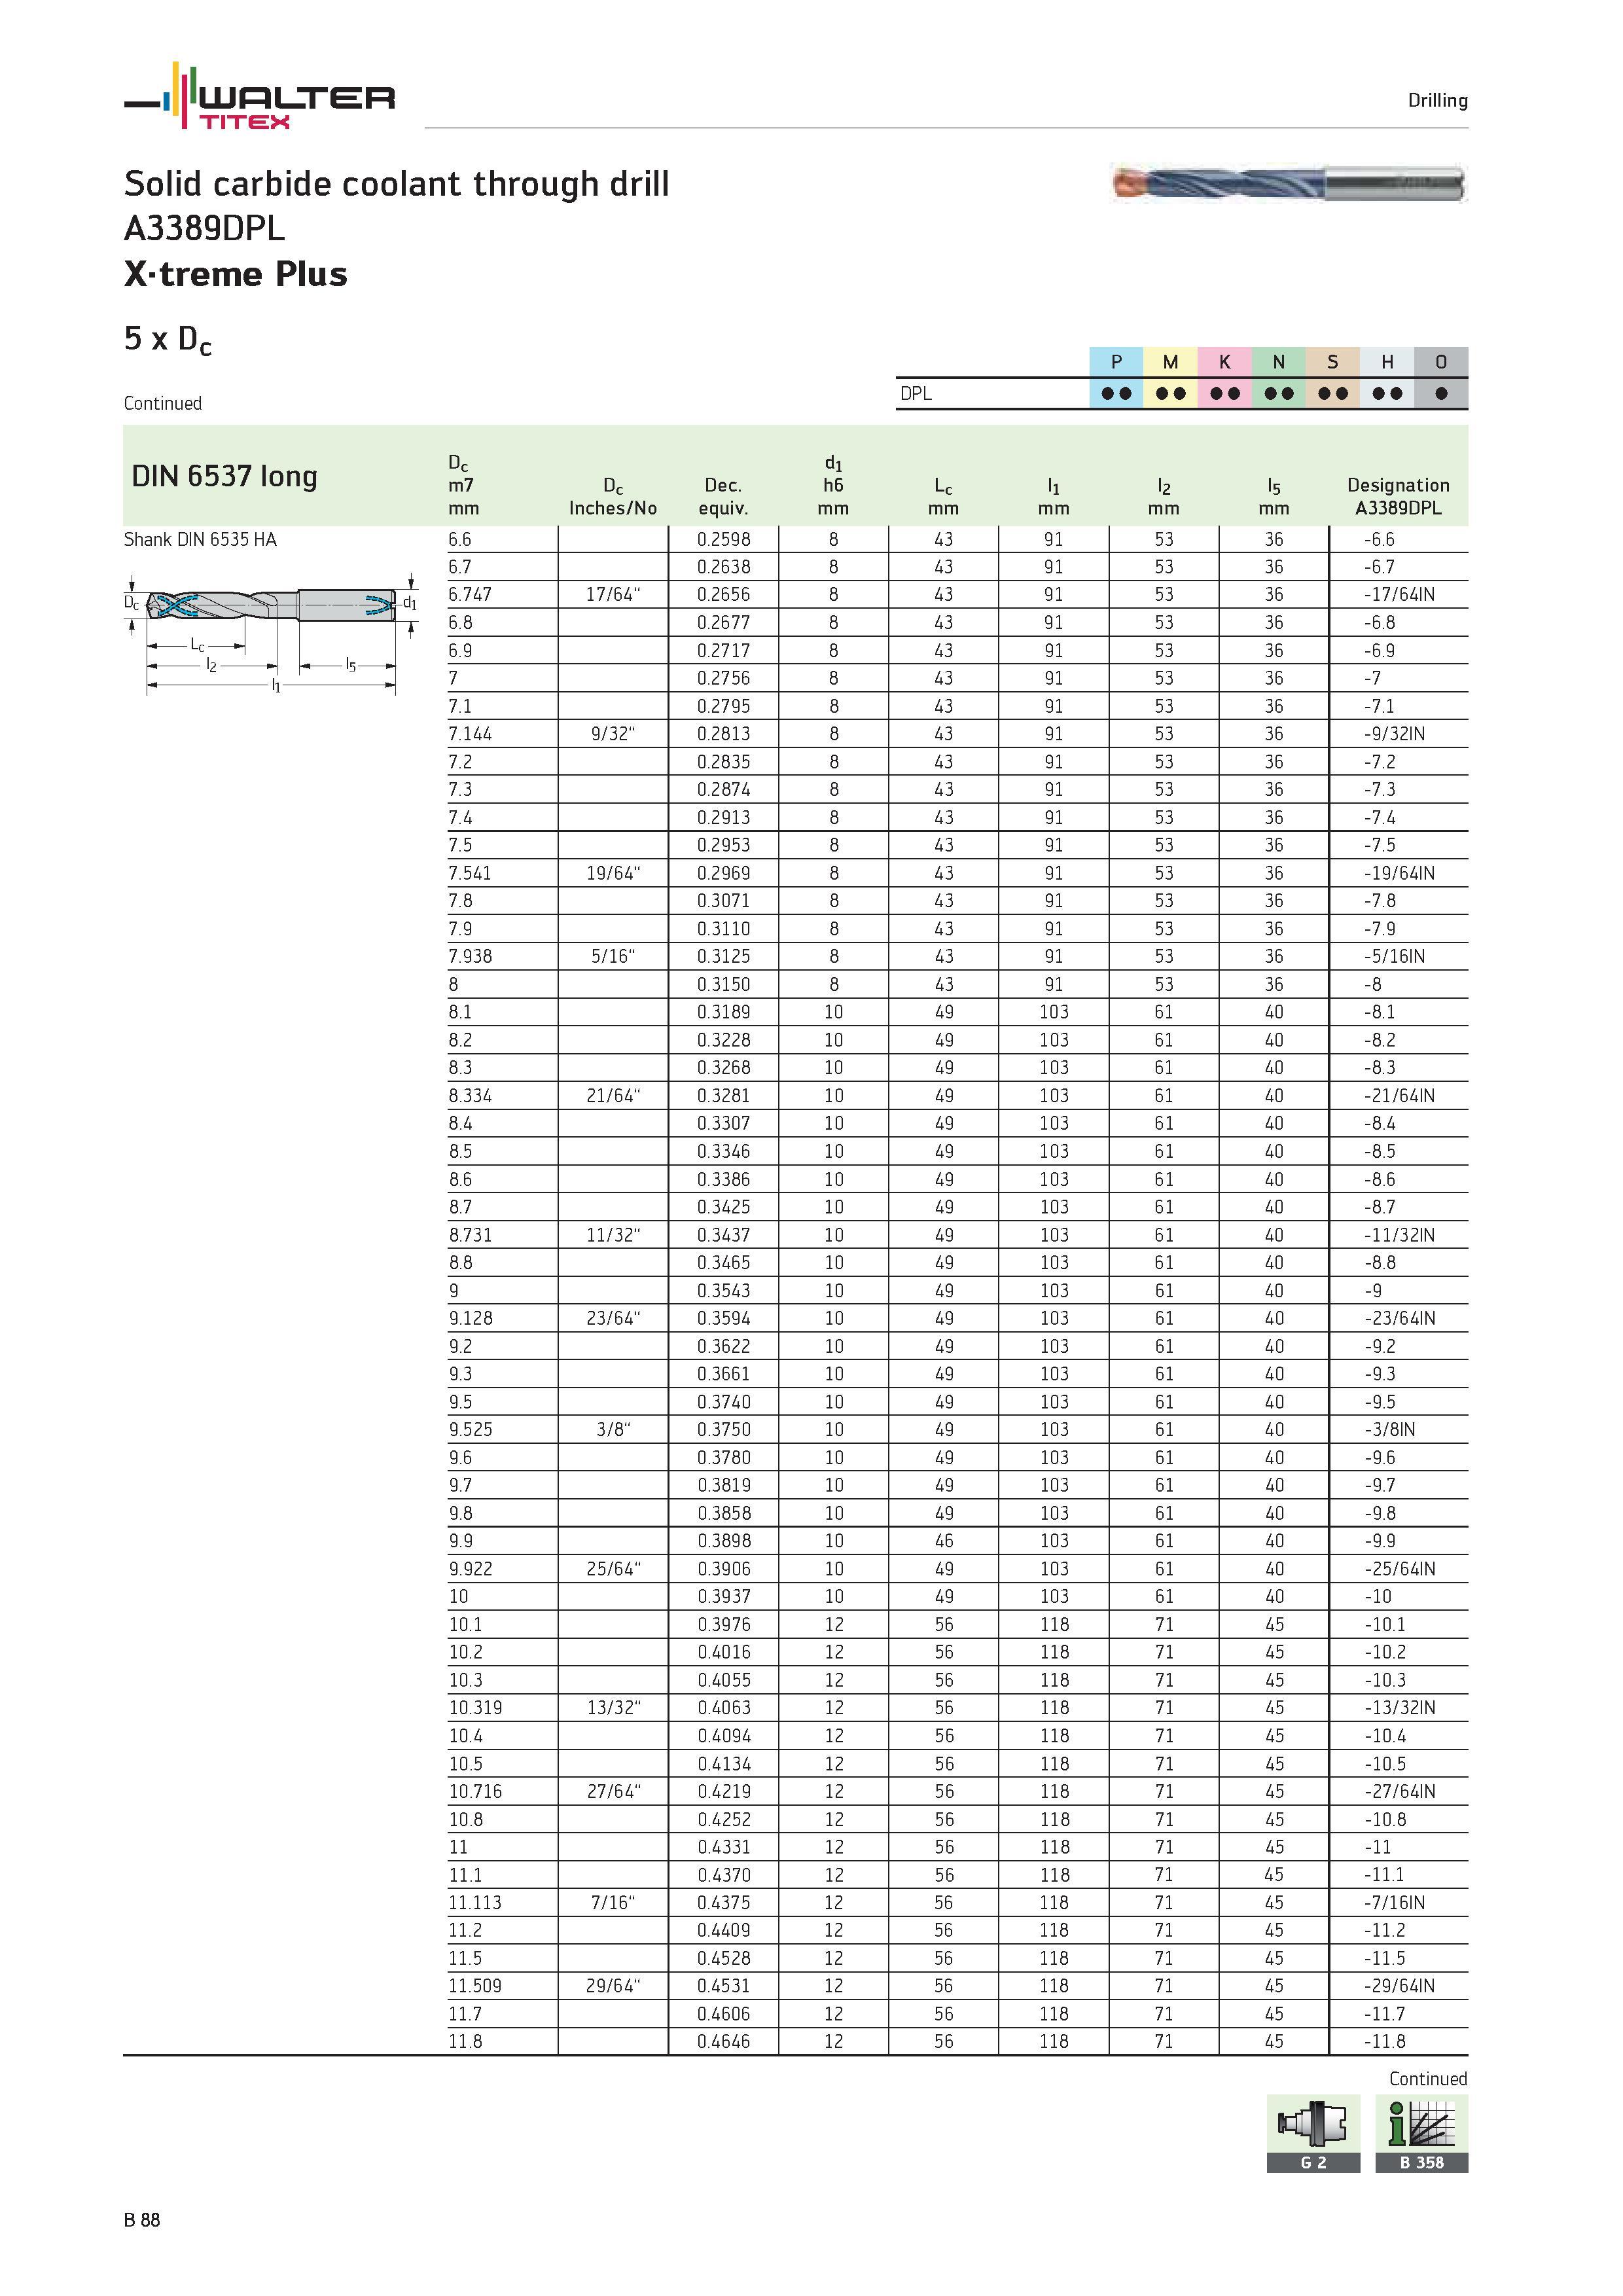The image size is (1623, 2296).
Task: Click decimal equivalent 0.4331
Action: [x=724, y=1848]
